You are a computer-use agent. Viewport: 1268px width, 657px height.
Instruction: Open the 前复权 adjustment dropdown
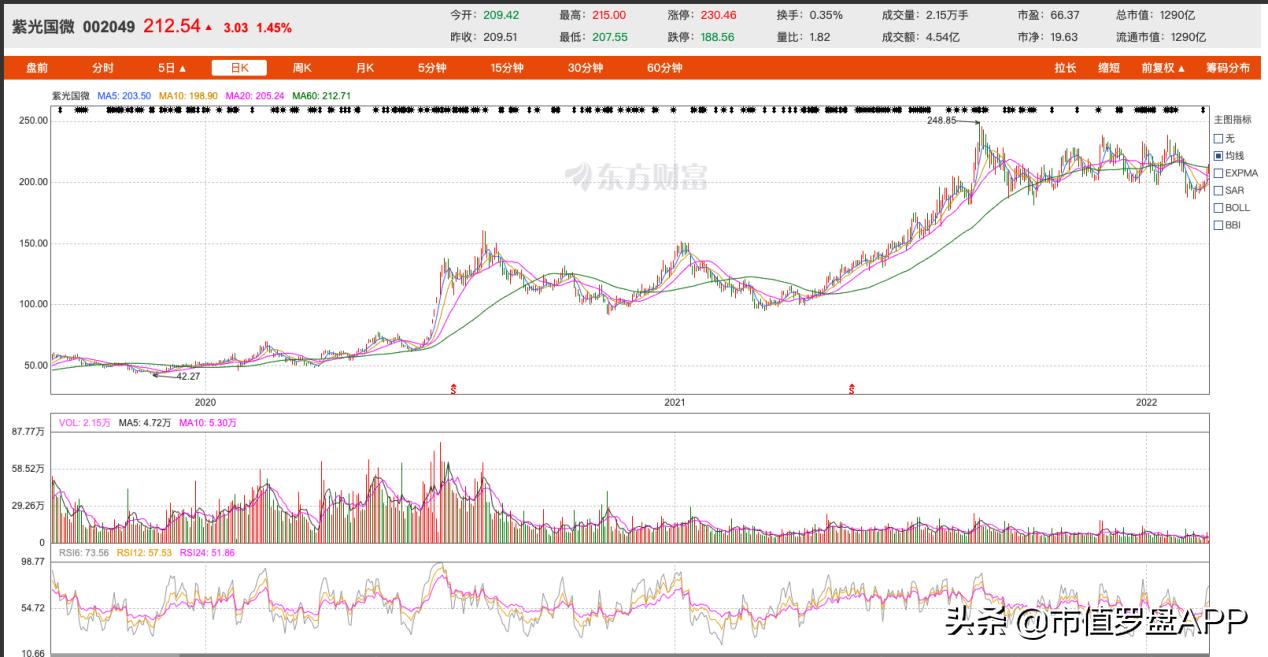pos(1163,68)
